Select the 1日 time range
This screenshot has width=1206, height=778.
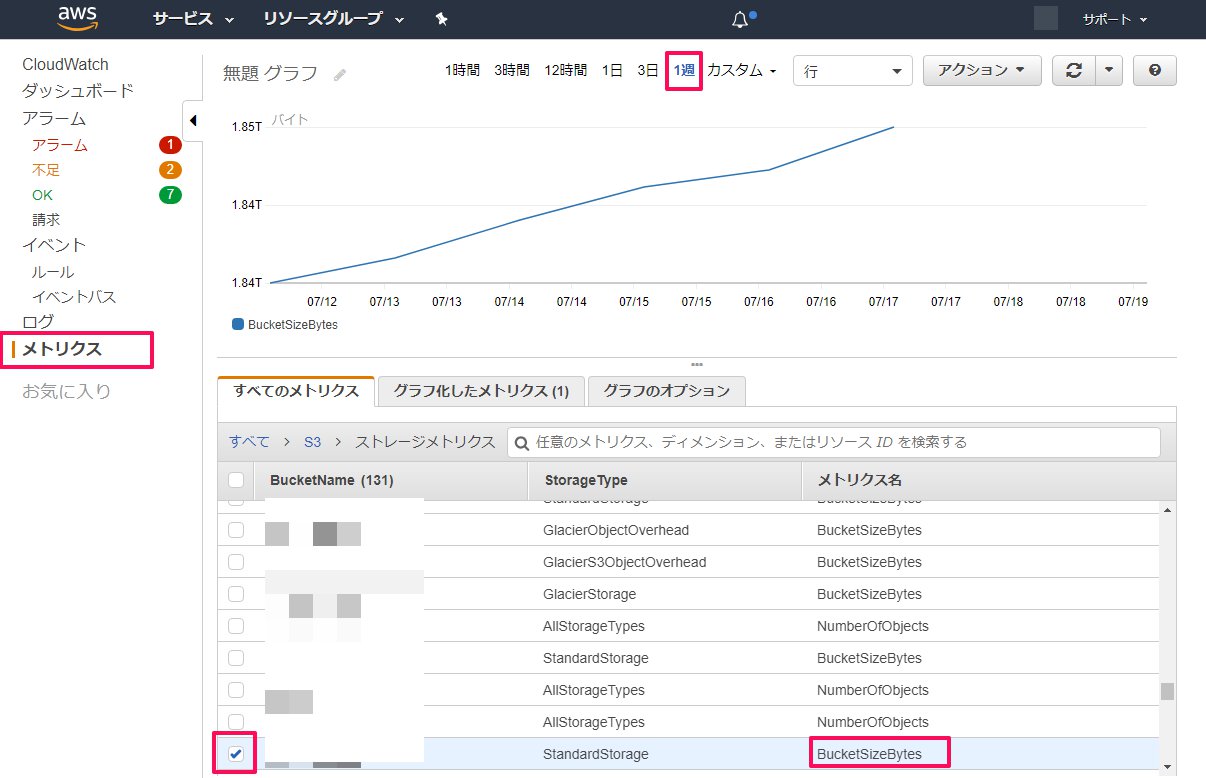tap(611, 70)
